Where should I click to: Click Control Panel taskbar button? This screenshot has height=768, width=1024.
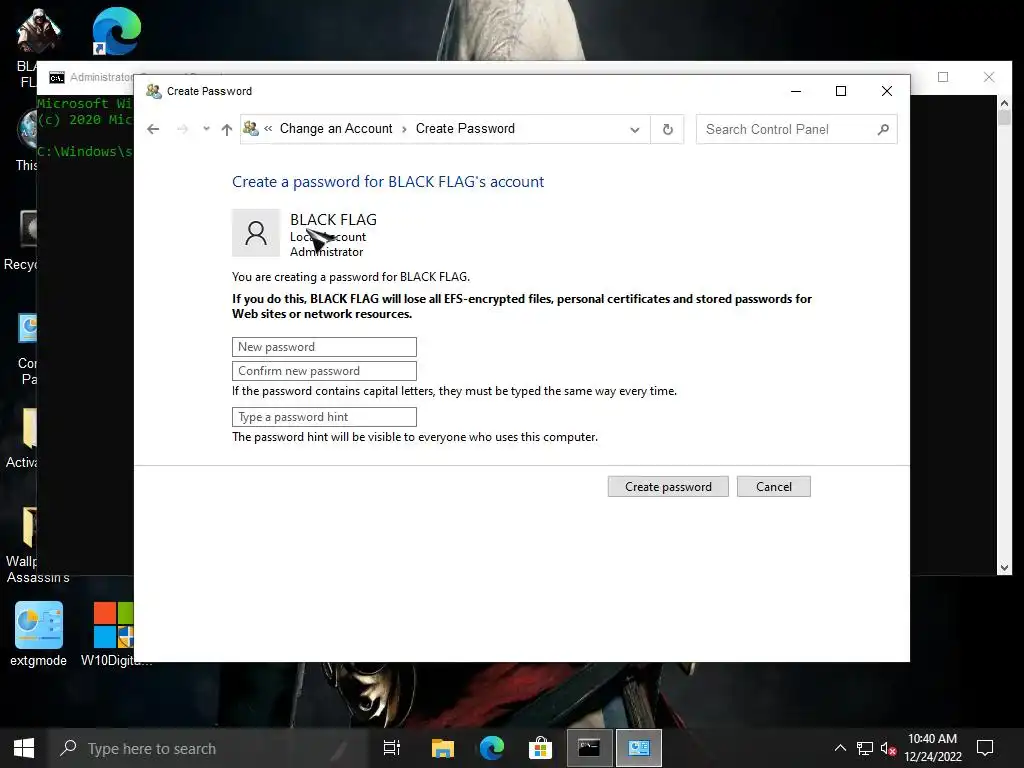click(639, 748)
